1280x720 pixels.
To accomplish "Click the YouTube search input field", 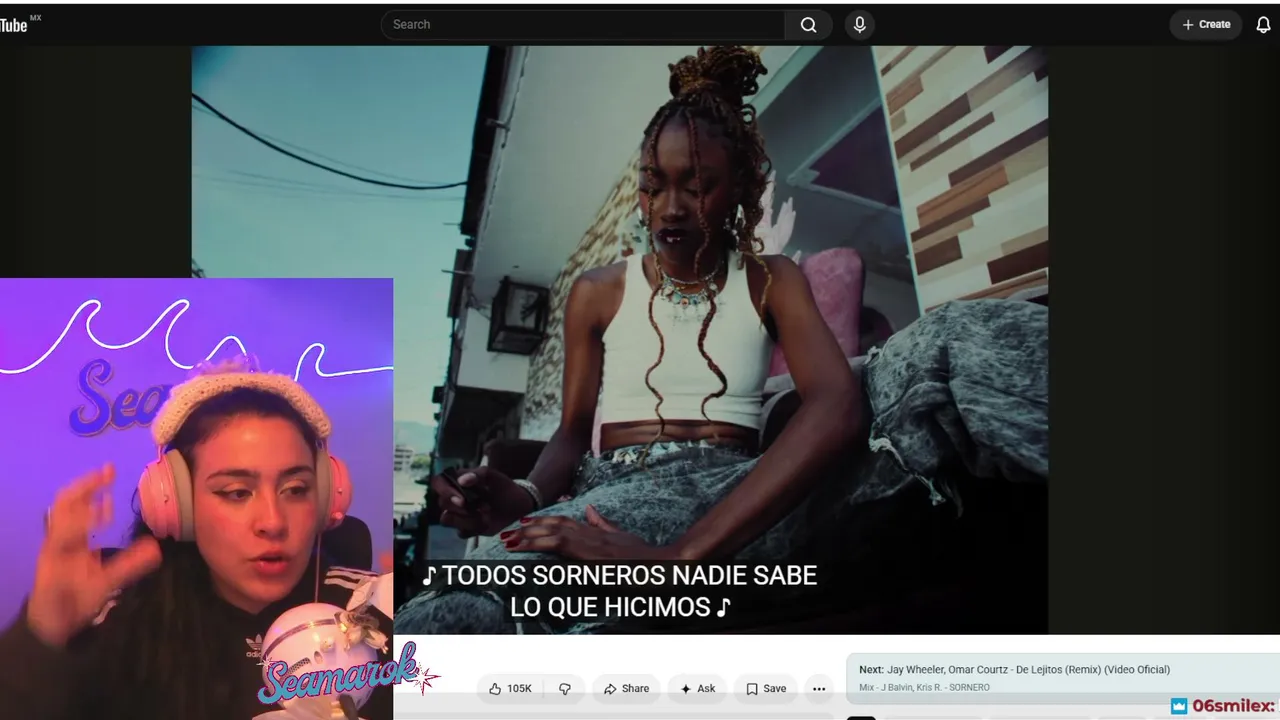I will [x=583, y=25].
